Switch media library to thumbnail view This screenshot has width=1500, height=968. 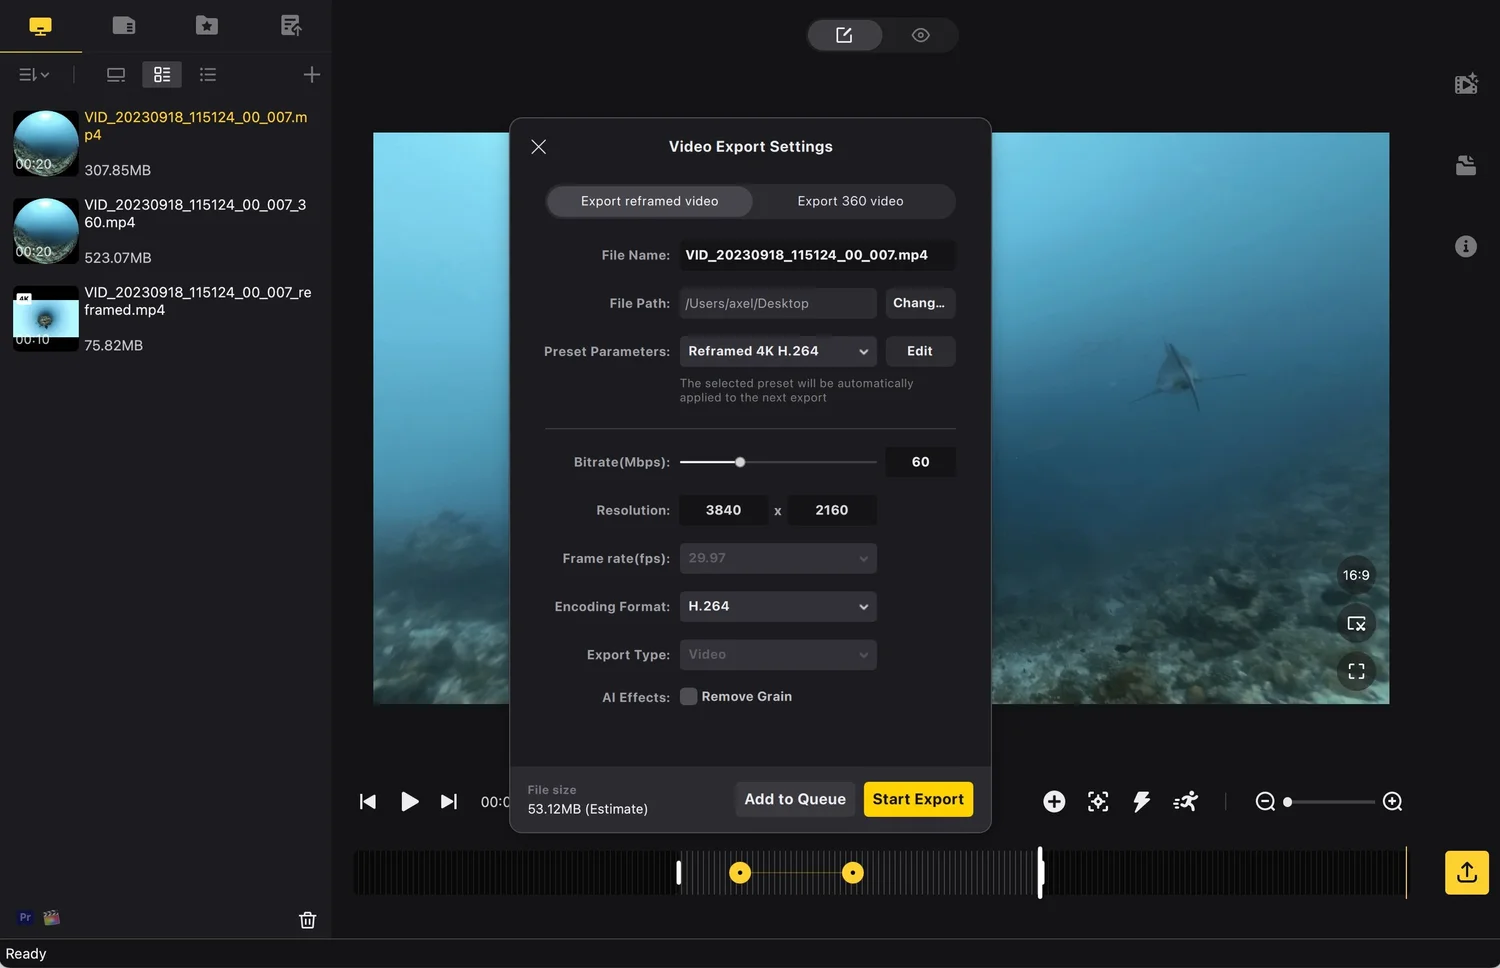click(x=161, y=74)
